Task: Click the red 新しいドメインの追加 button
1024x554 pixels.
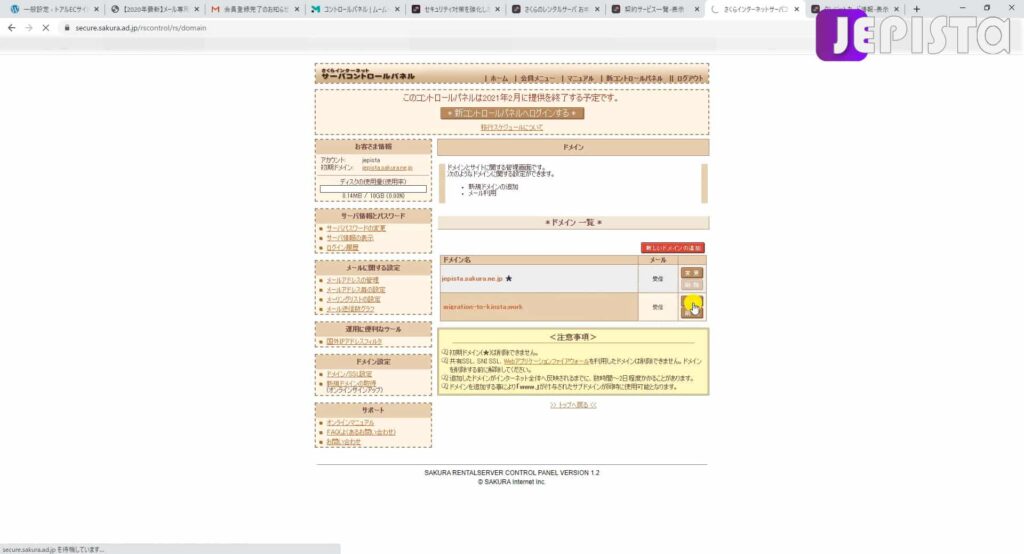Action: [673, 248]
